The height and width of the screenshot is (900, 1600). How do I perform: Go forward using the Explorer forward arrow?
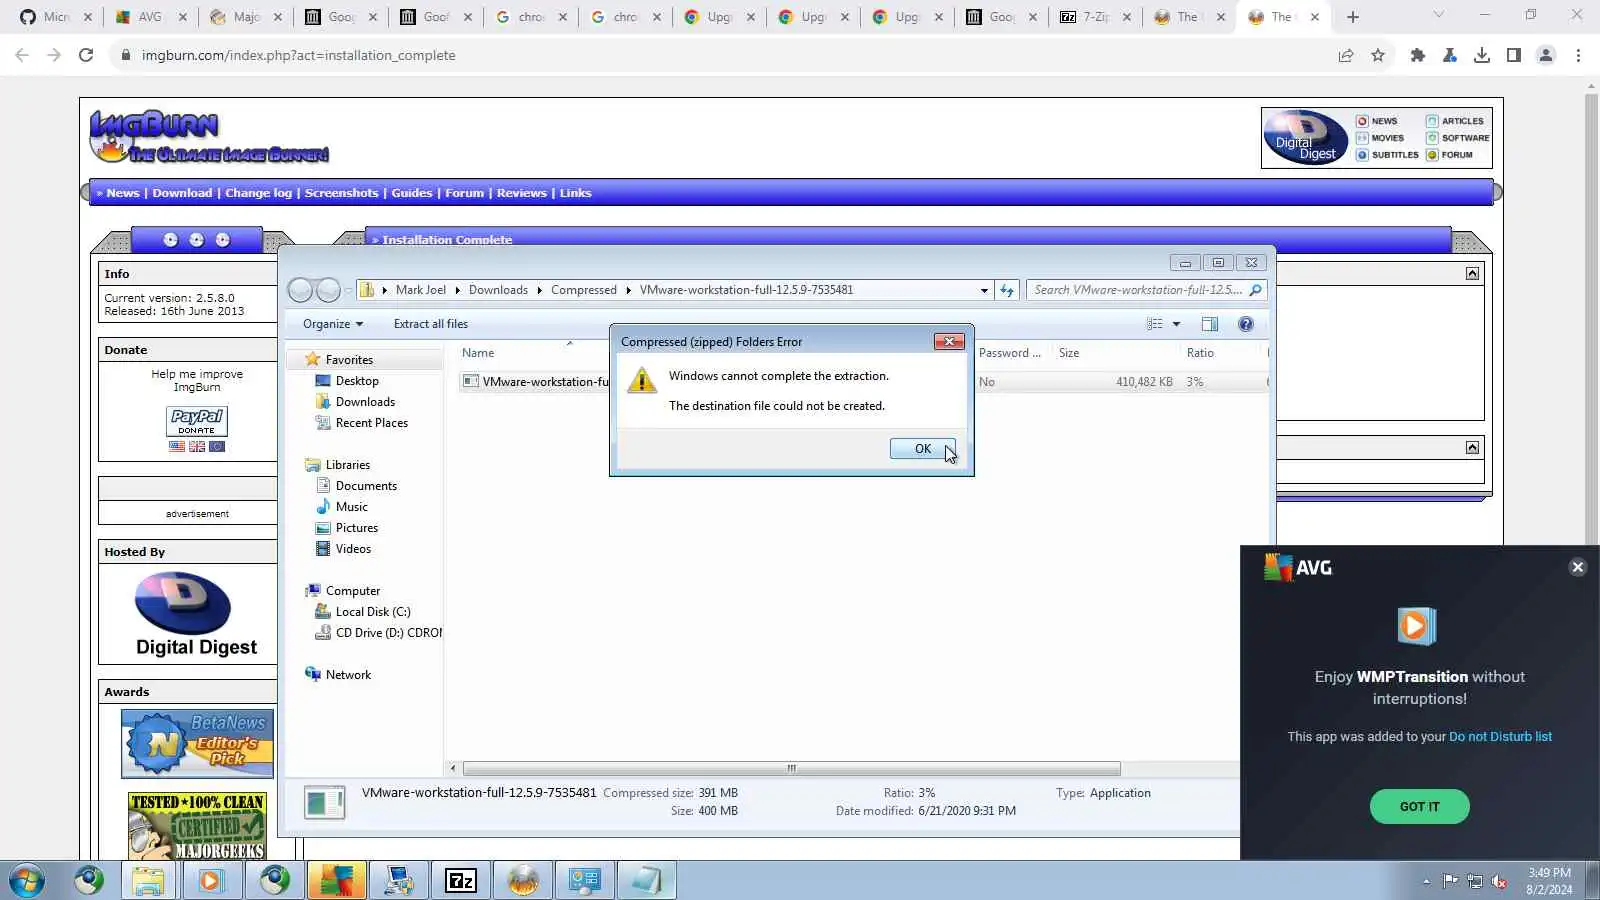tap(328, 290)
